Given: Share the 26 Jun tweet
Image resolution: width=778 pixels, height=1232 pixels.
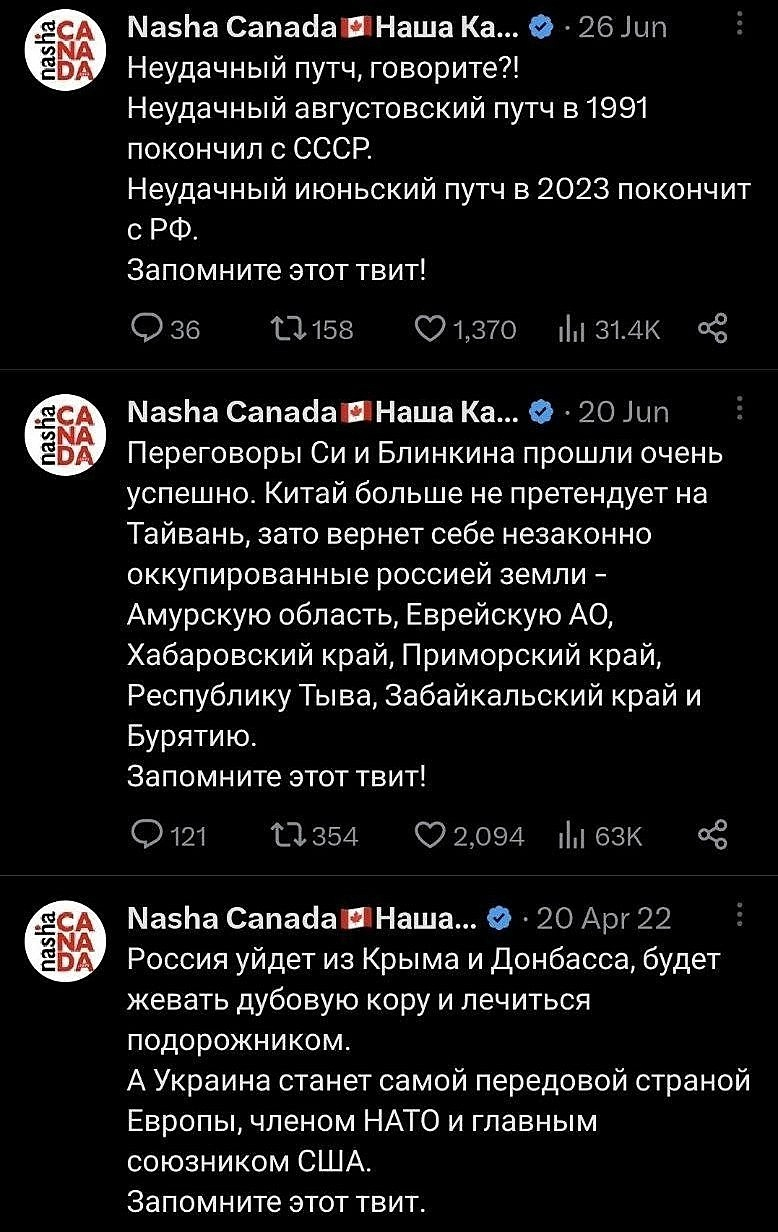Looking at the screenshot, I should (x=711, y=328).
